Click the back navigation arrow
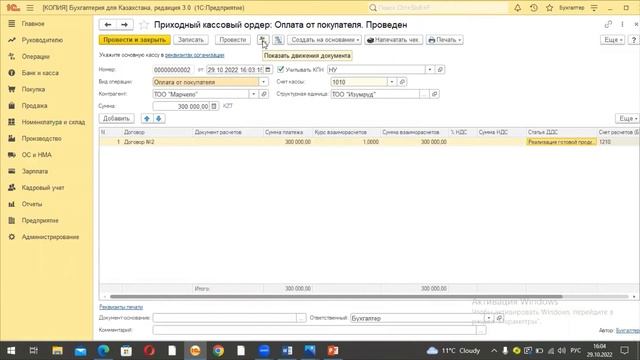The image size is (640, 360). coord(108,25)
